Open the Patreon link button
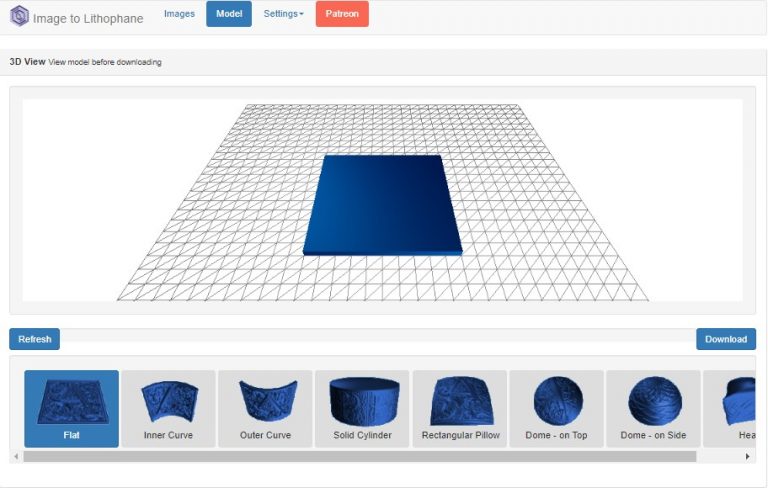 pyautogui.click(x=342, y=14)
